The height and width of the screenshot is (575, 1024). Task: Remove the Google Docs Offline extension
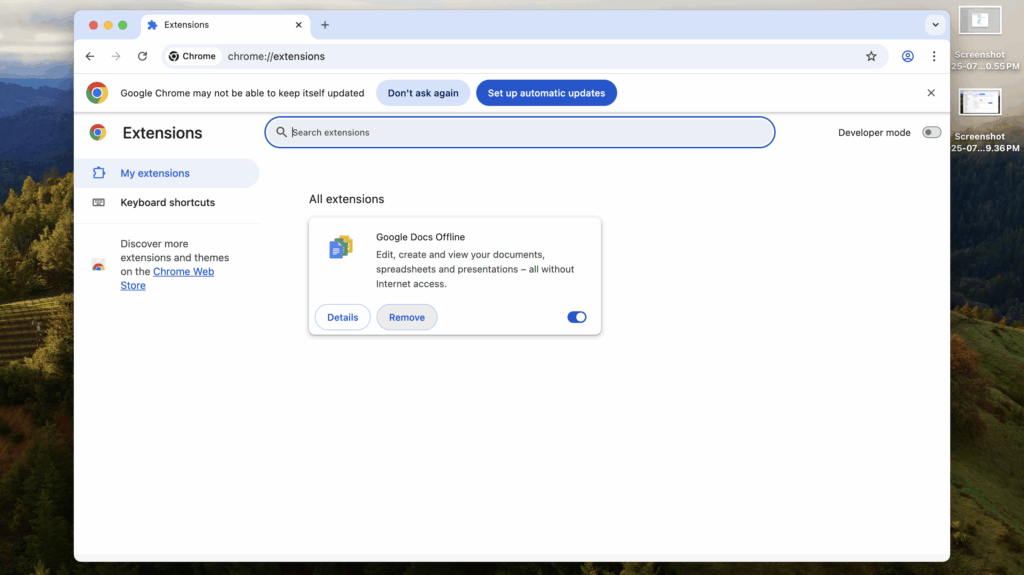pyautogui.click(x=407, y=317)
